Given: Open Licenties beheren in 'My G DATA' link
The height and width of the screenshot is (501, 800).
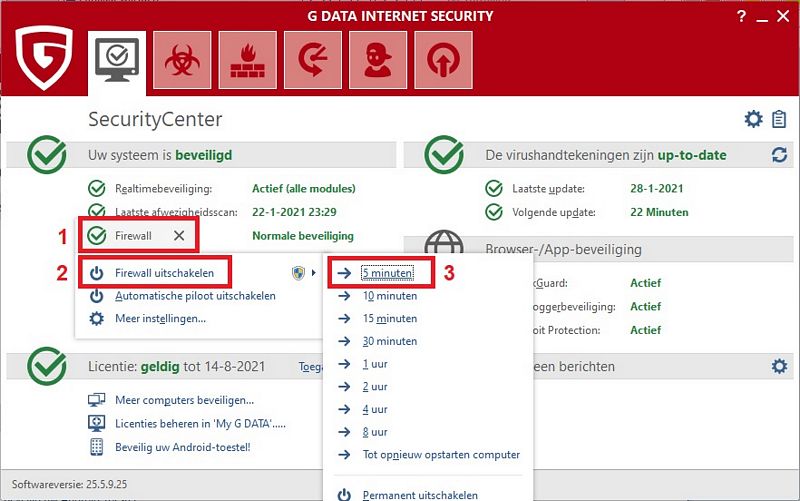Looking at the screenshot, I should 201,423.
